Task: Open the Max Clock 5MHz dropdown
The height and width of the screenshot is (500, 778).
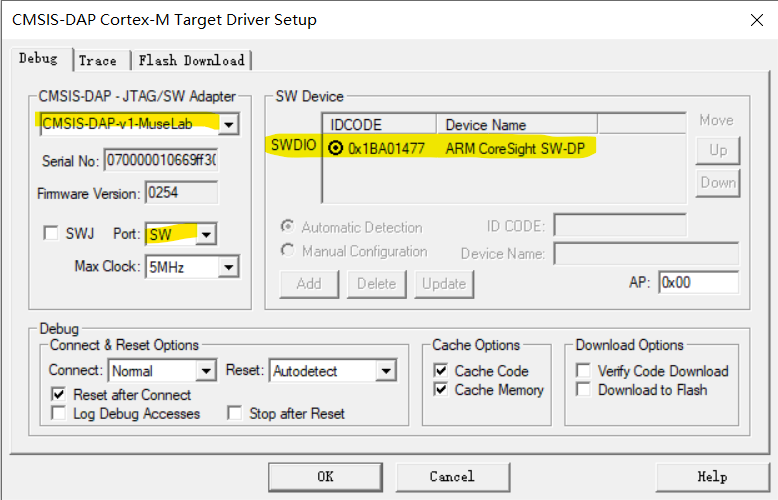Action: [x=228, y=267]
